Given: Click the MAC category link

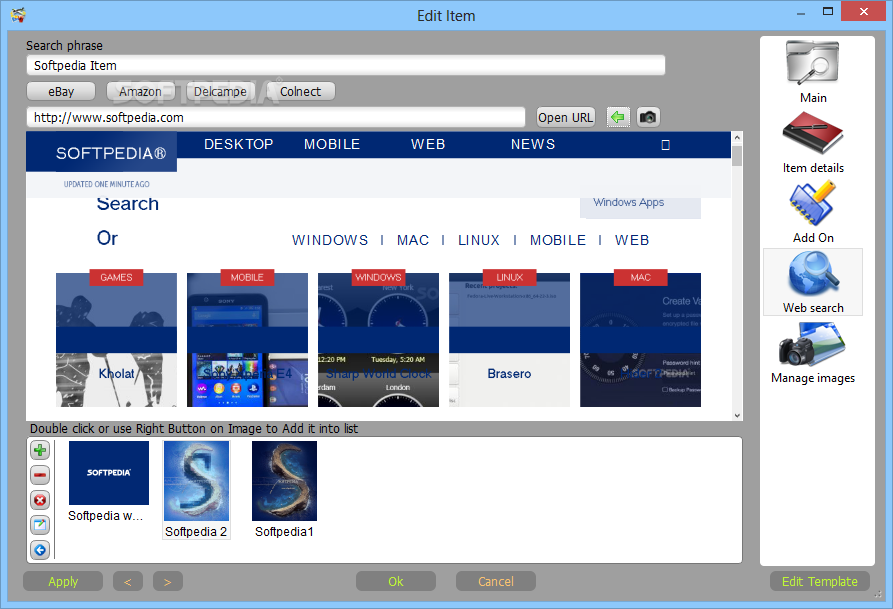Looking at the screenshot, I should coord(413,240).
